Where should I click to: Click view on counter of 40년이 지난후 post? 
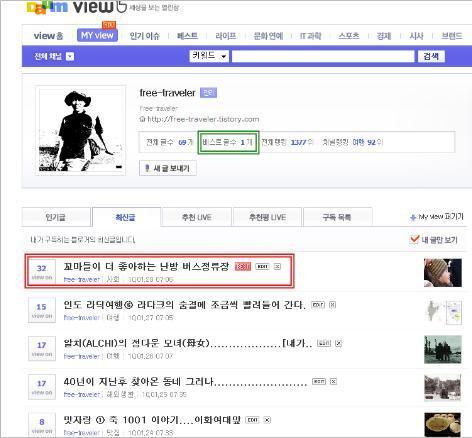click(42, 387)
